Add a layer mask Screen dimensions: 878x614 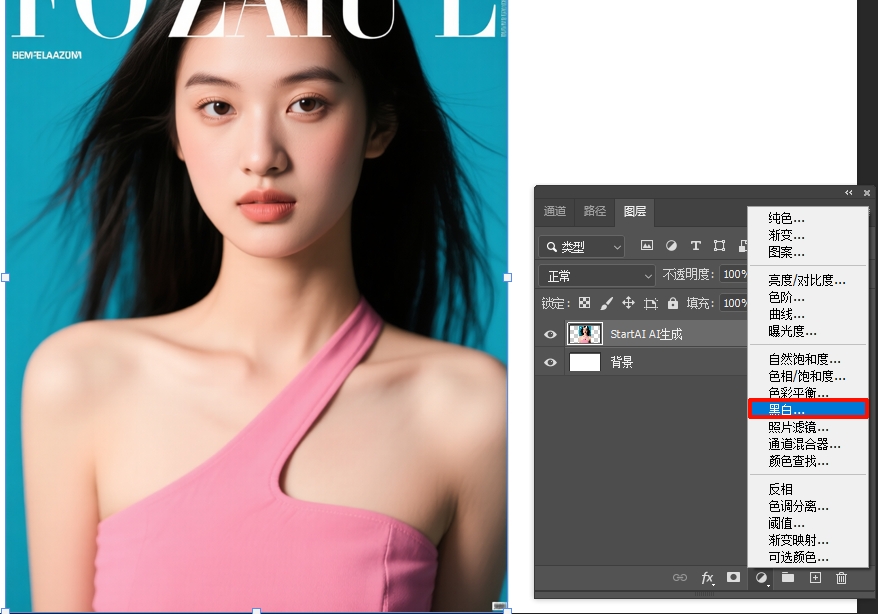click(x=733, y=578)
